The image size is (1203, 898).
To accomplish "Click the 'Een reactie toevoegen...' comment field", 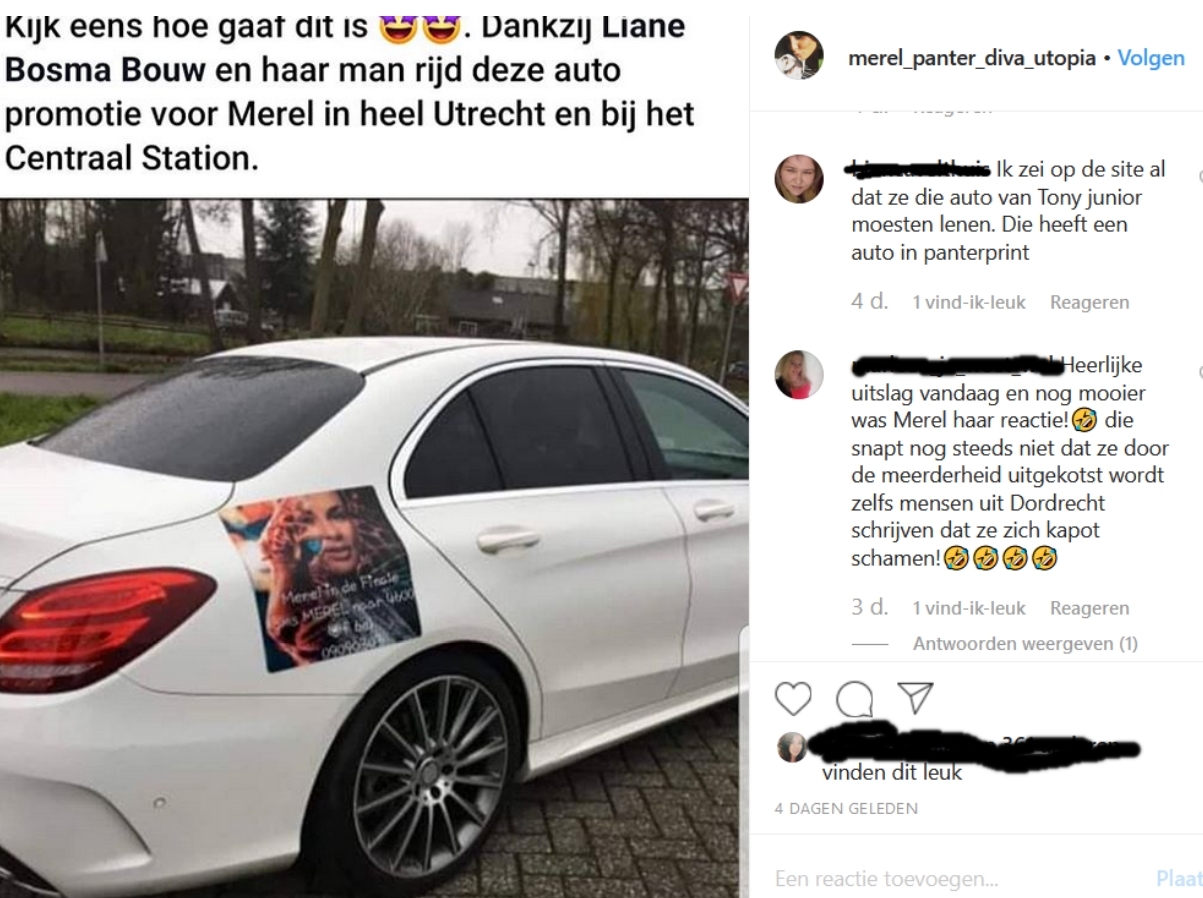I will click(955, 879).
